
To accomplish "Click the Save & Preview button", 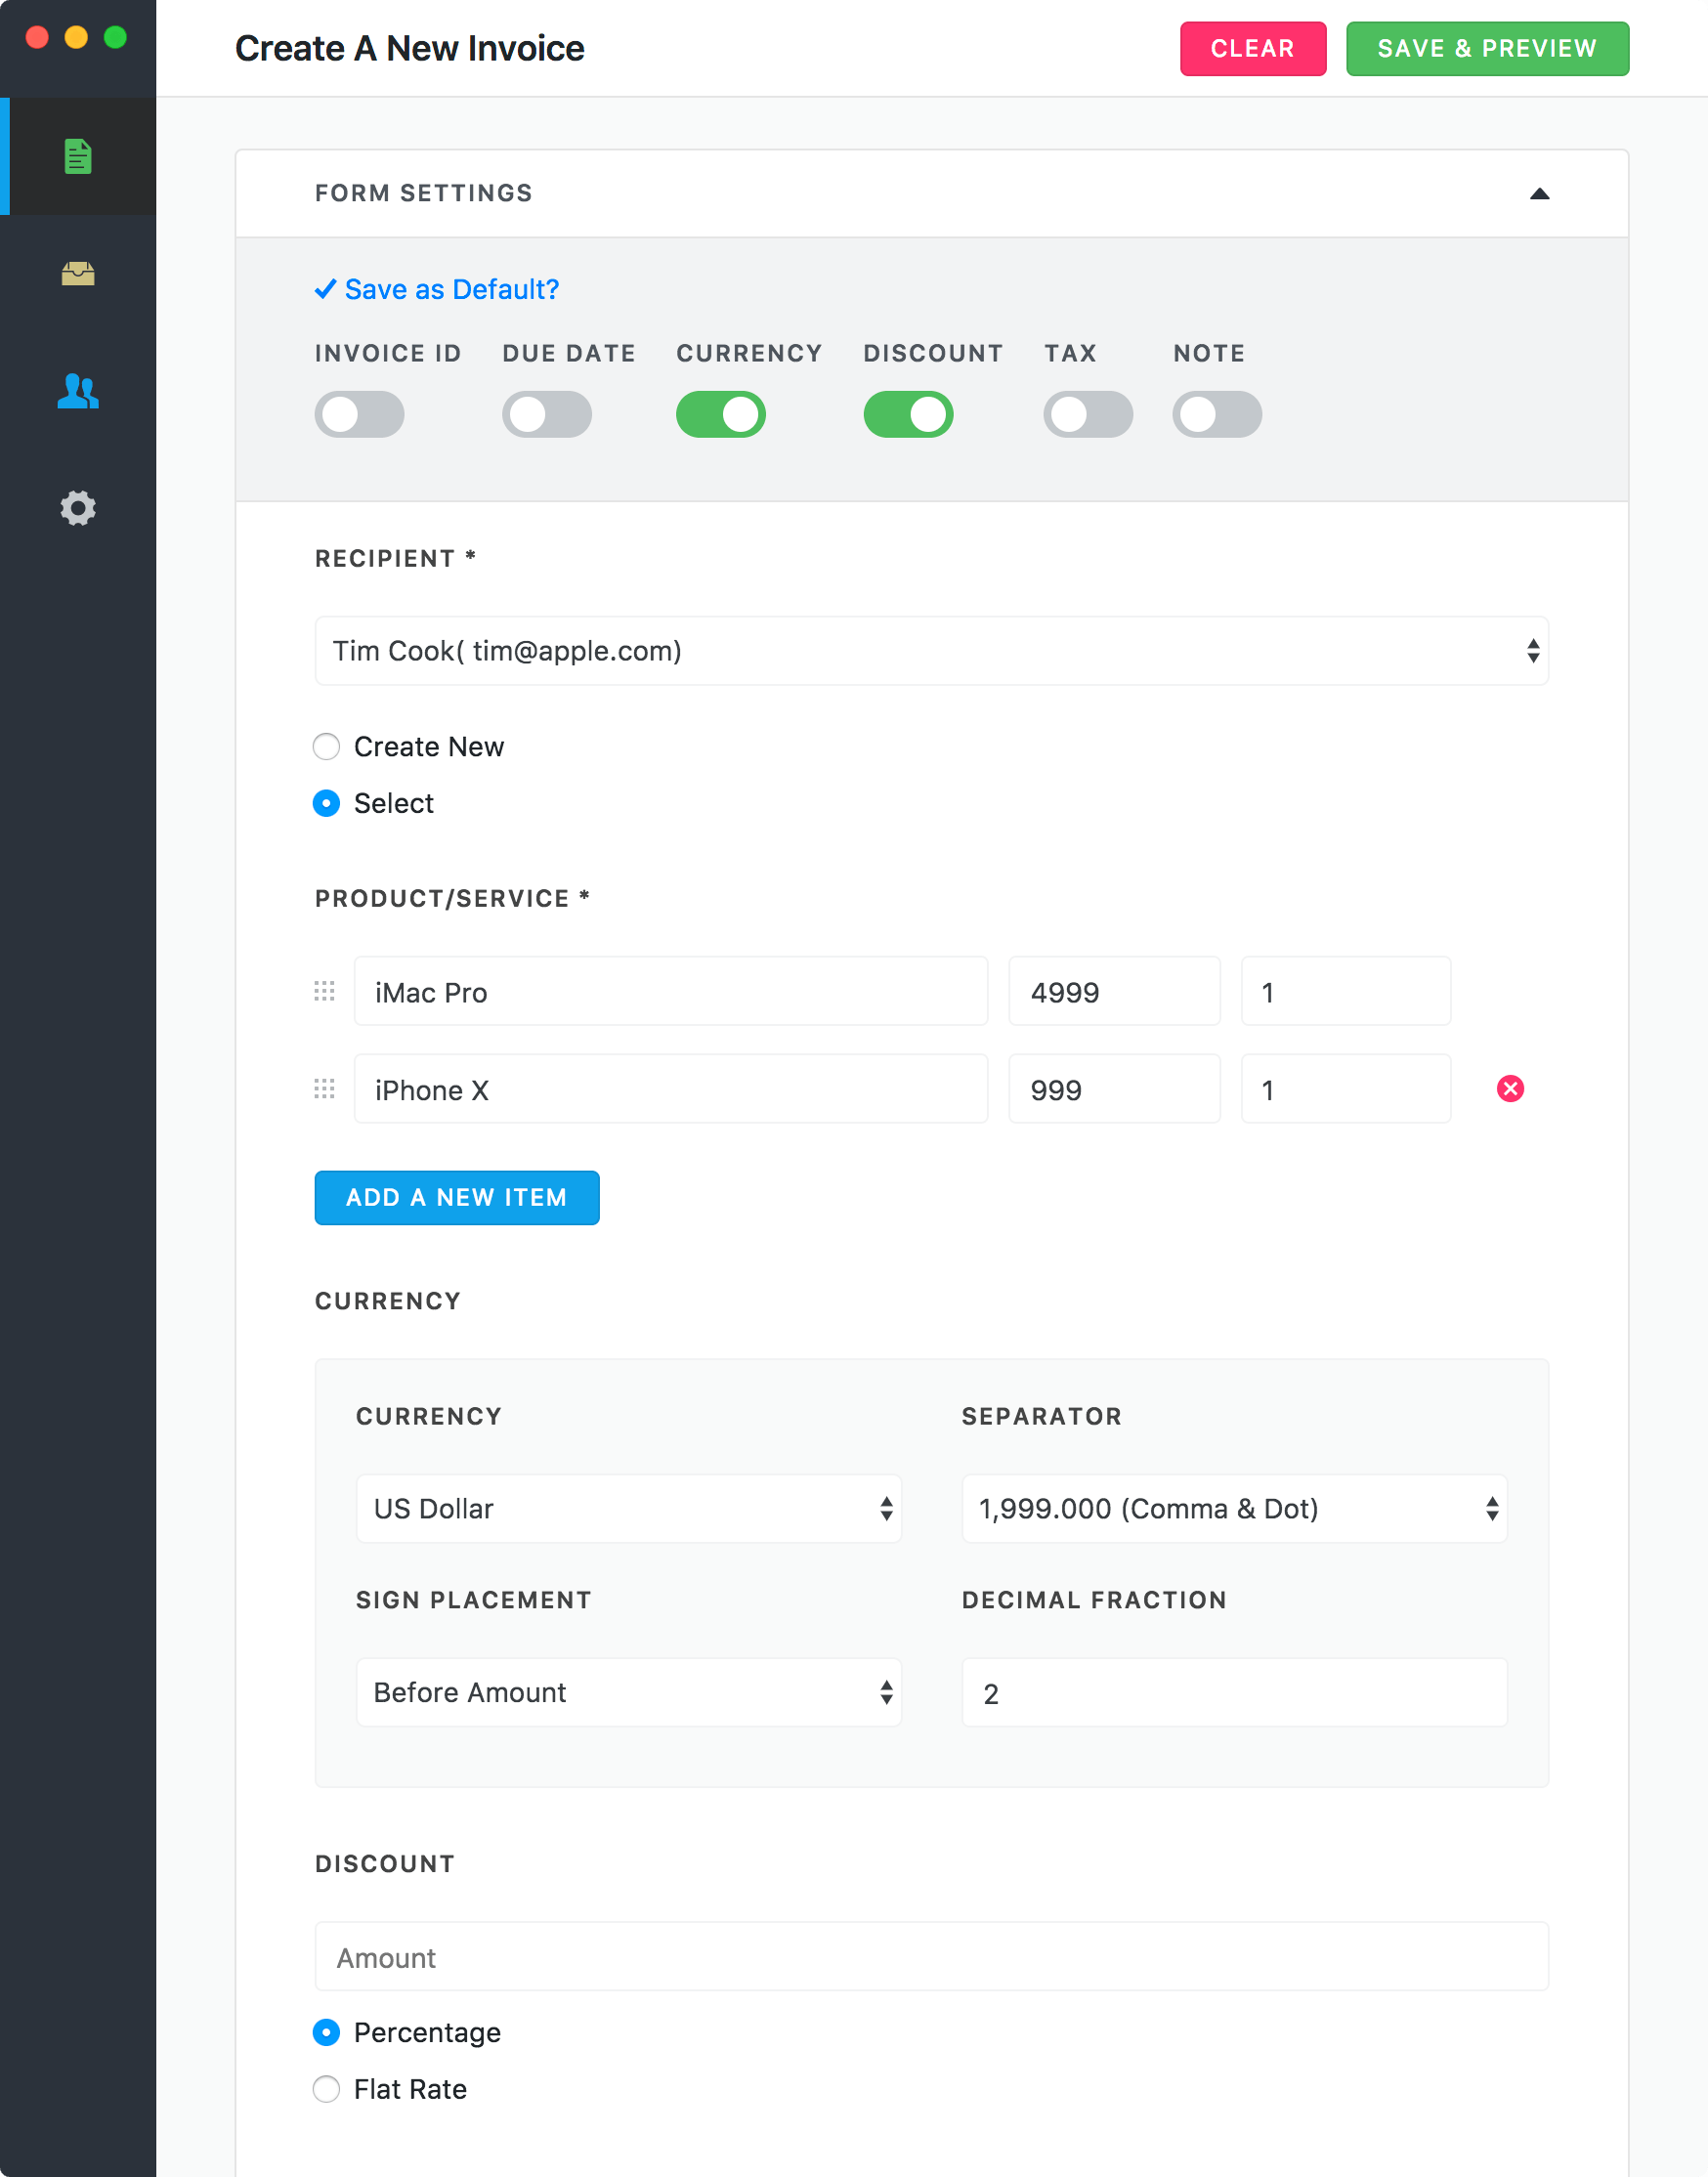I will coord(1487,49).
